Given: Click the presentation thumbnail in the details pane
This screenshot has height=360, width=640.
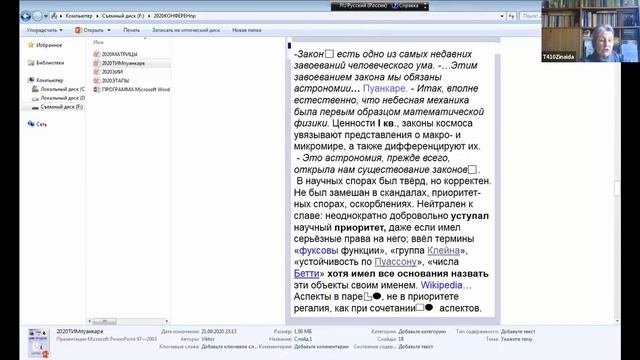Looking at the screenshot, I should click(38, 342).
